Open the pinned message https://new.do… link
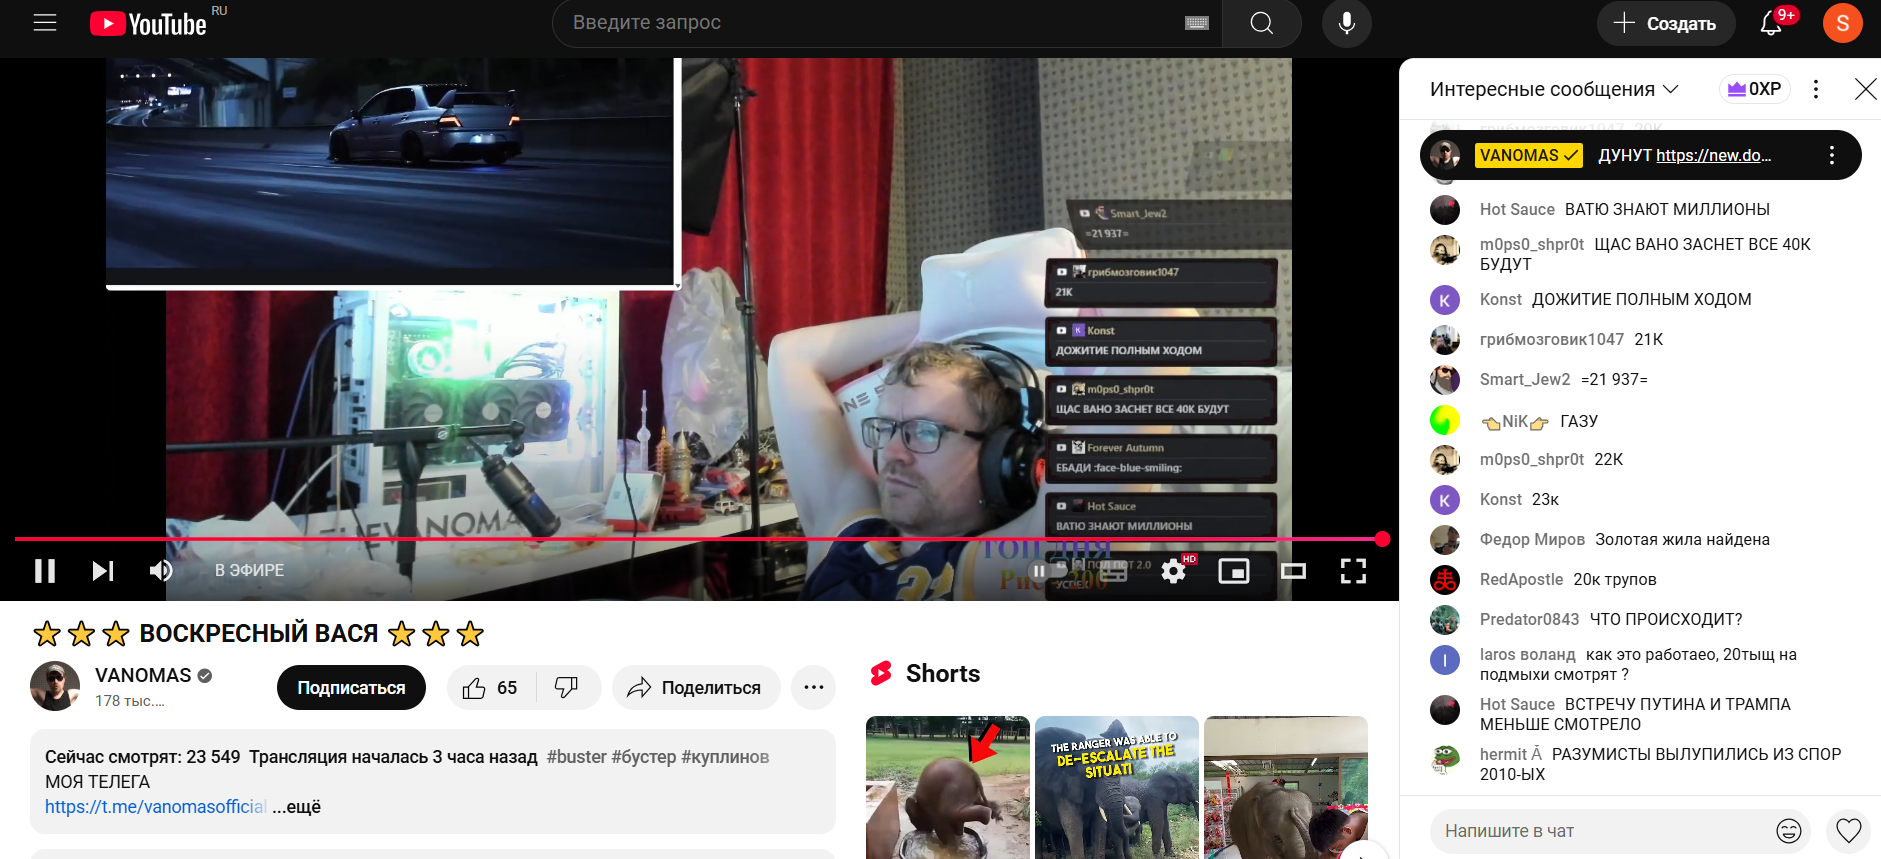 [x=1713, y=155]
